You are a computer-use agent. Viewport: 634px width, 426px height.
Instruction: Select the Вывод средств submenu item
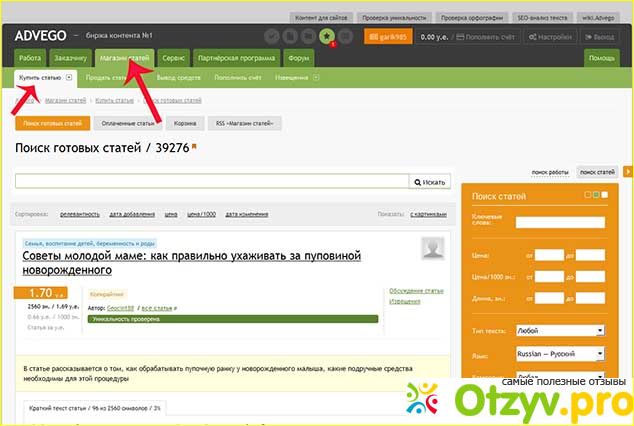click(x=179, y=77)
